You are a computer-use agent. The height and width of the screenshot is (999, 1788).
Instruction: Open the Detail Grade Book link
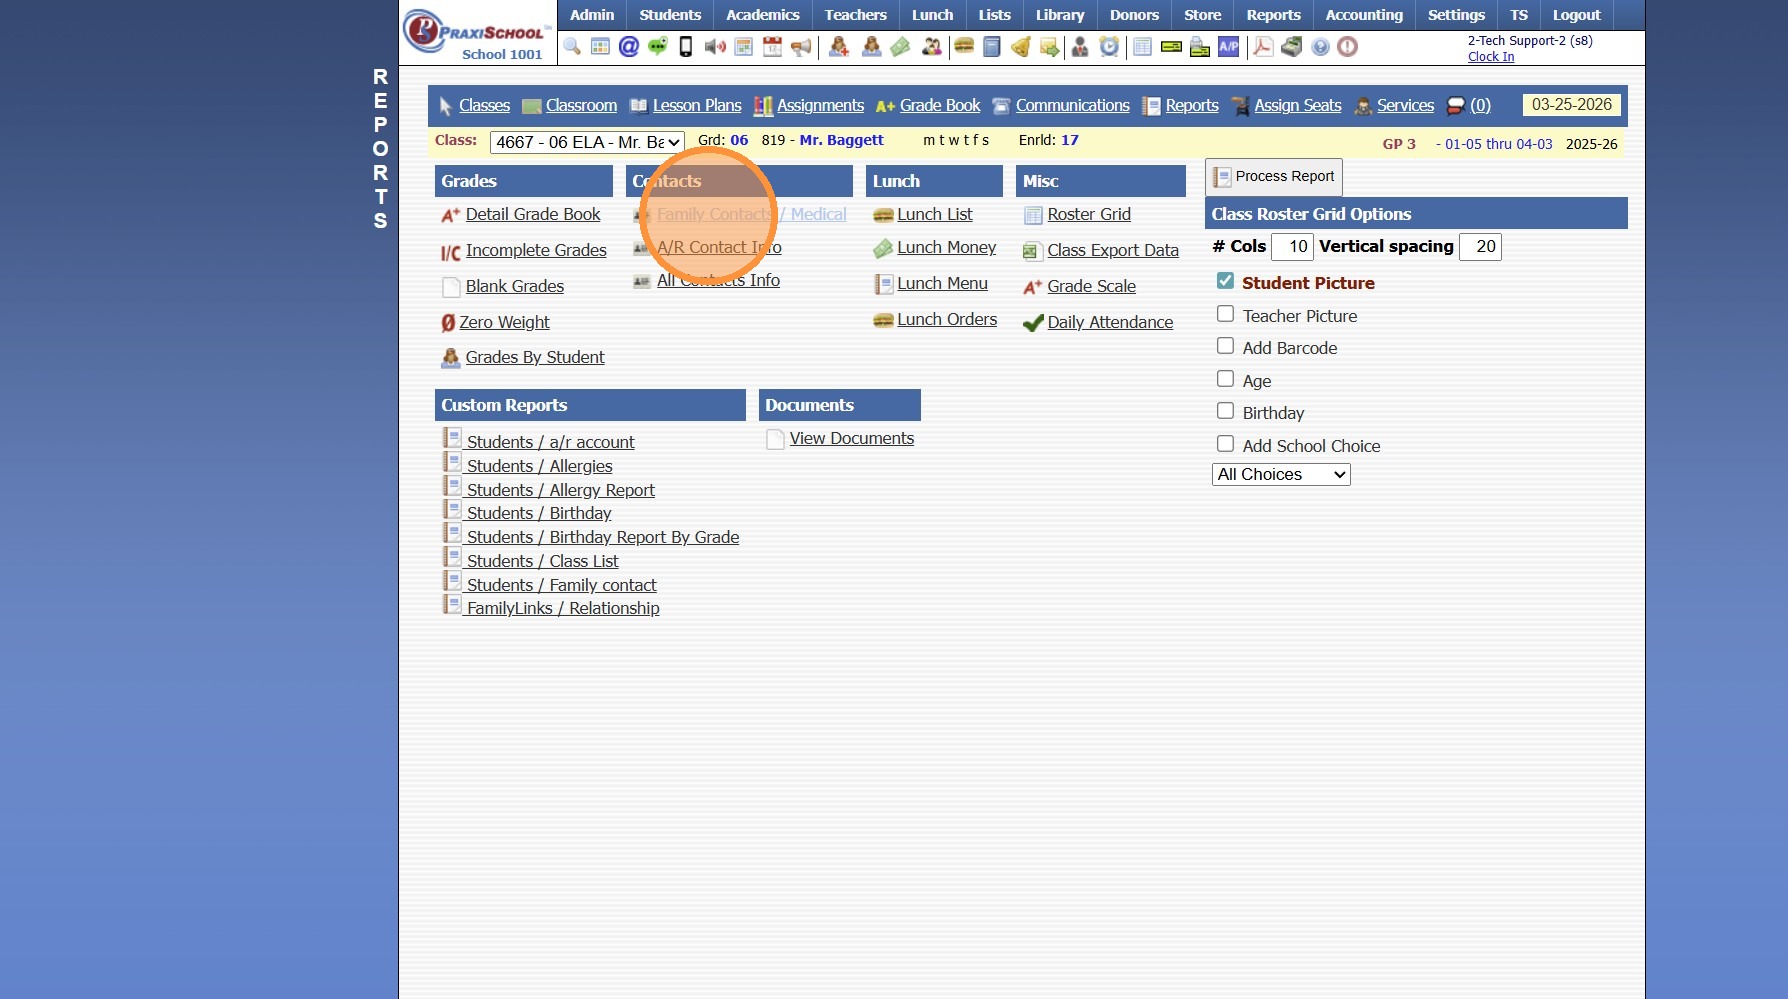[533, 214]
